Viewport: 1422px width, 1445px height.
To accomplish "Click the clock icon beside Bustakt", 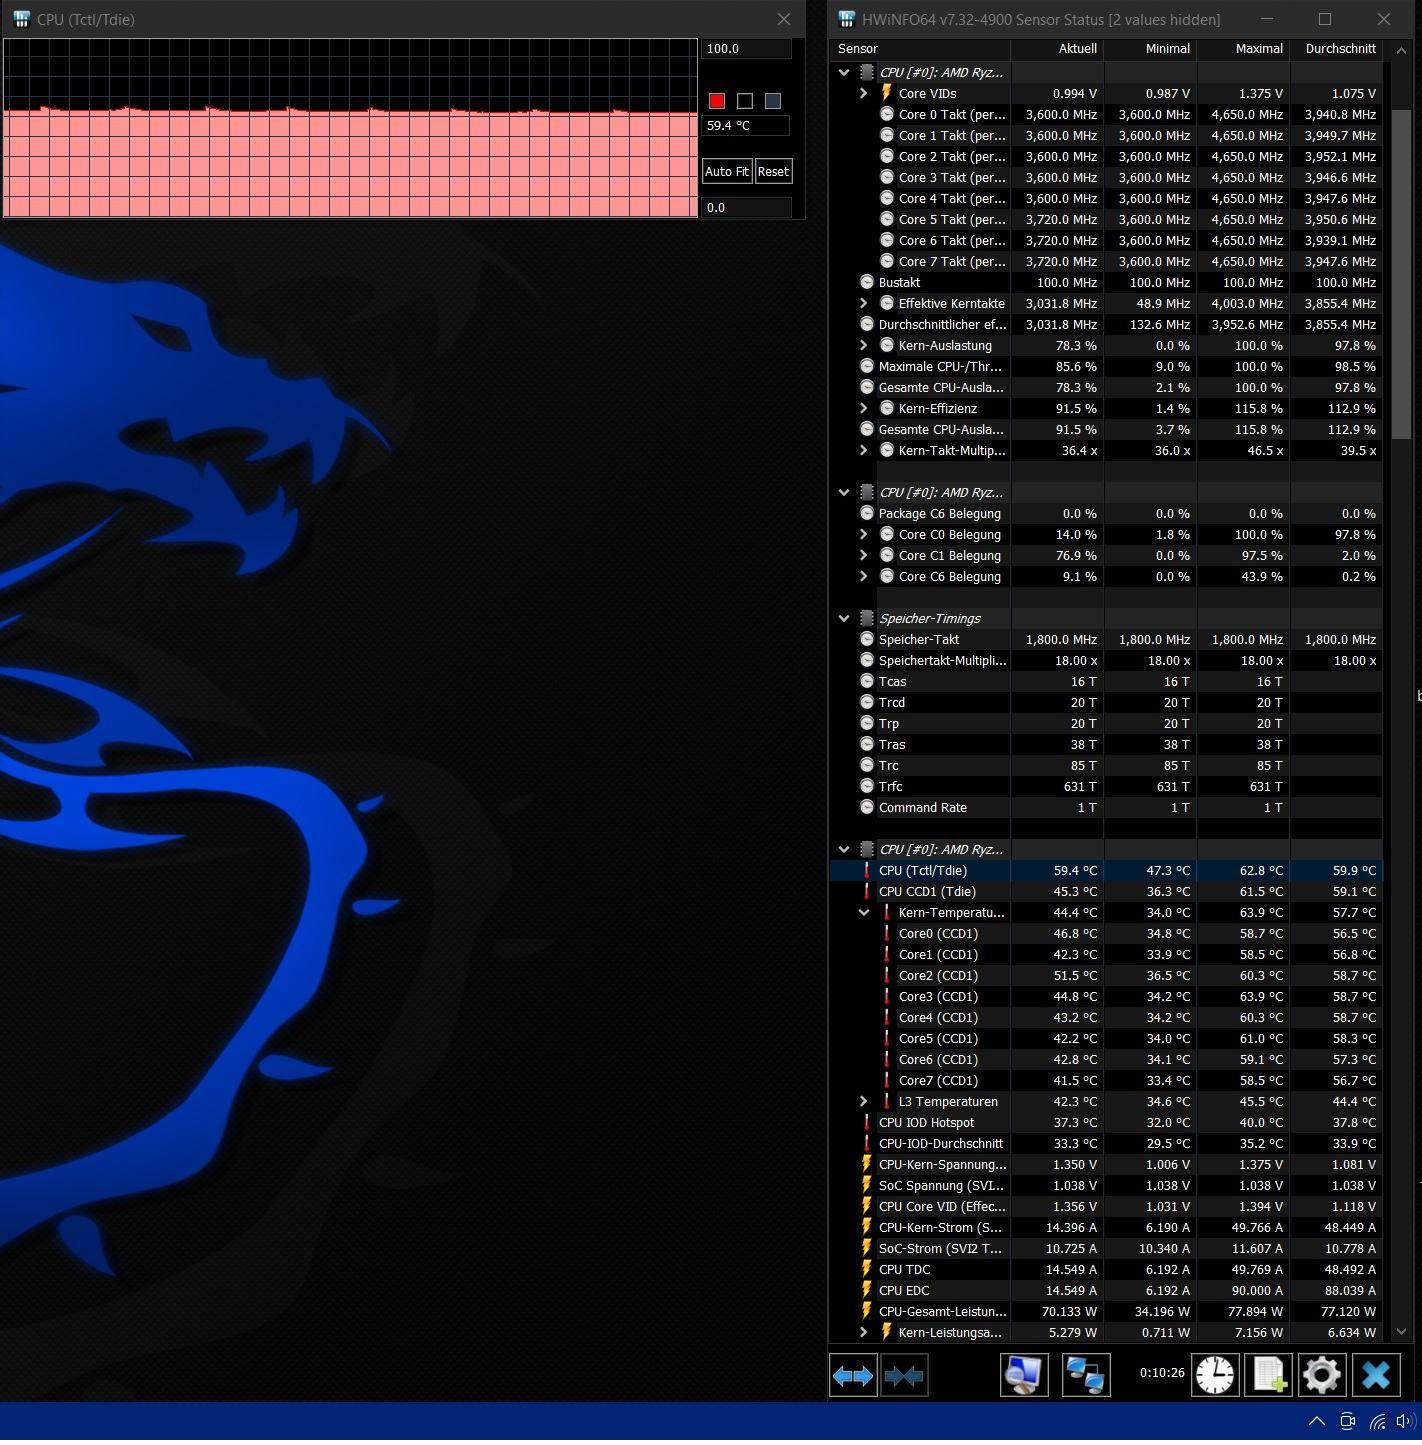I will pos(867,282).
